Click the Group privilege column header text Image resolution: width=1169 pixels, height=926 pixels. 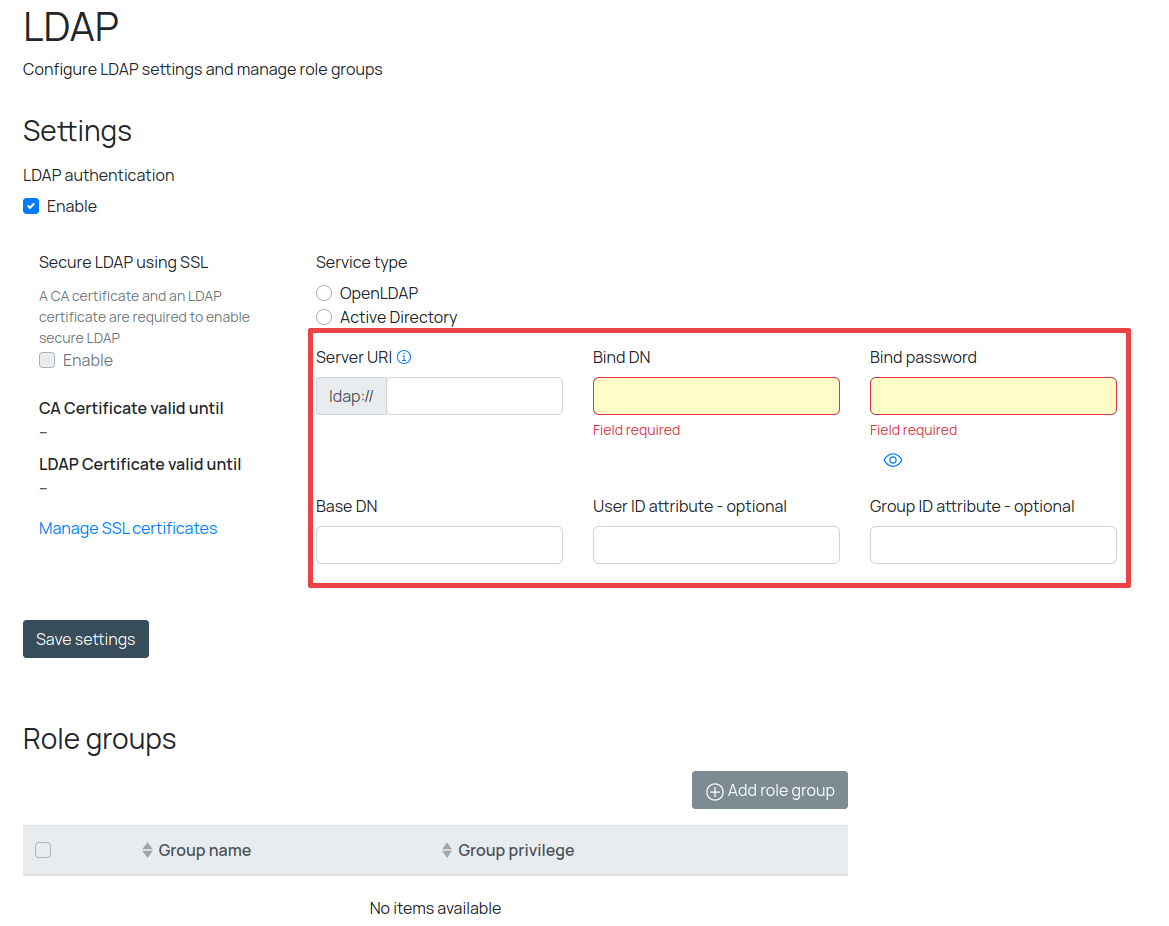516,850
